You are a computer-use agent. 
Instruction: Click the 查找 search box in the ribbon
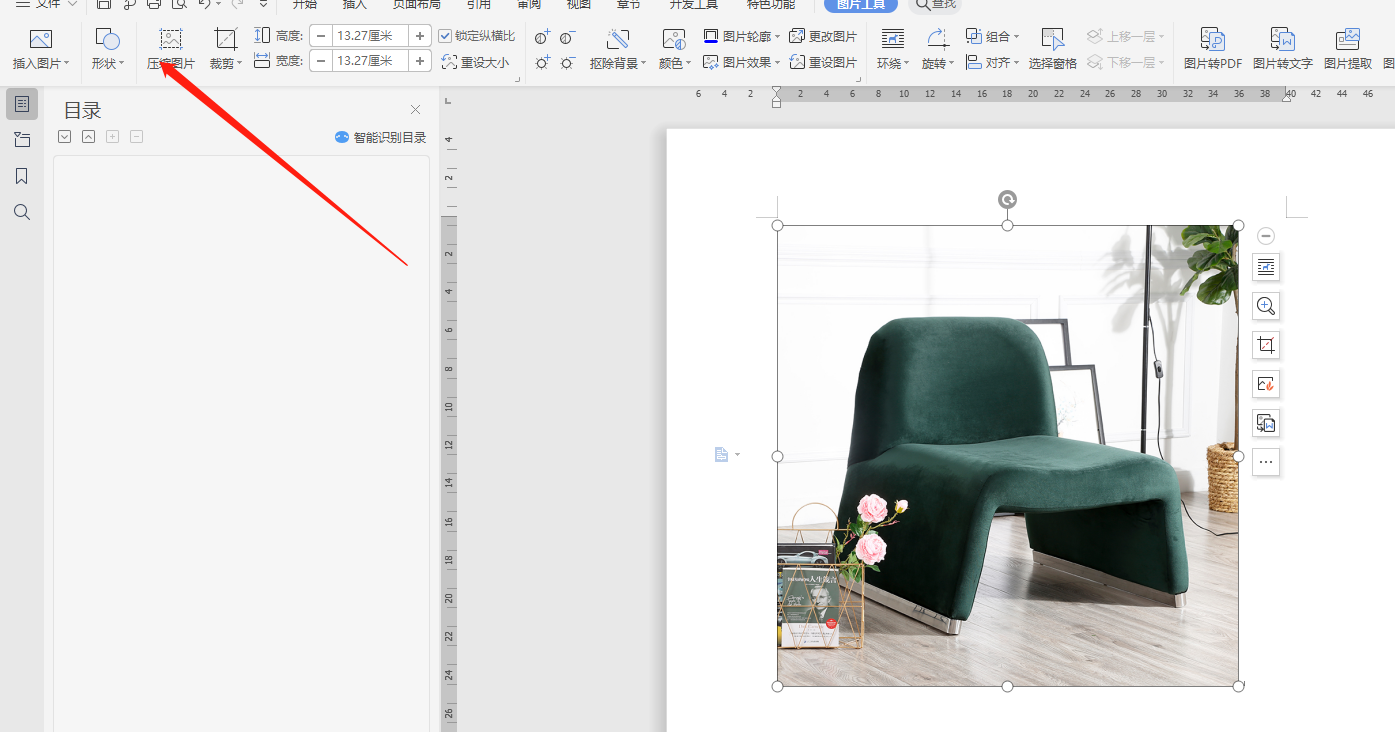936,5
